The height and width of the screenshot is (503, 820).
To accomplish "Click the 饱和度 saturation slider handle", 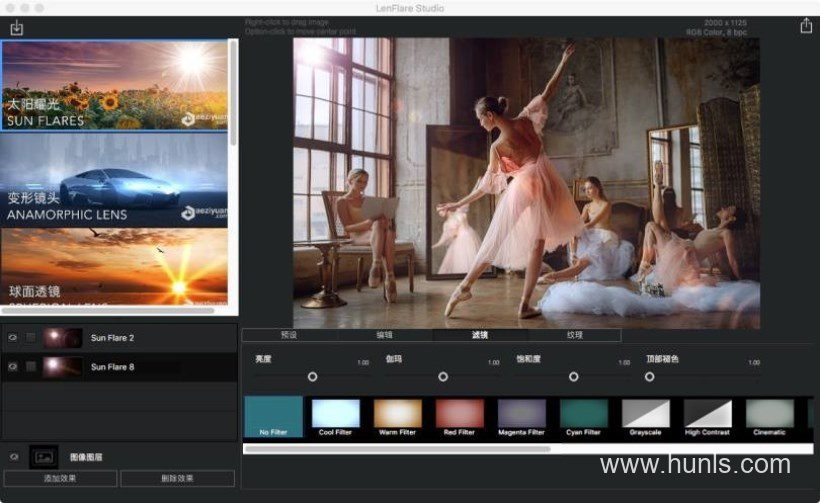I will [x=574, y=376].
